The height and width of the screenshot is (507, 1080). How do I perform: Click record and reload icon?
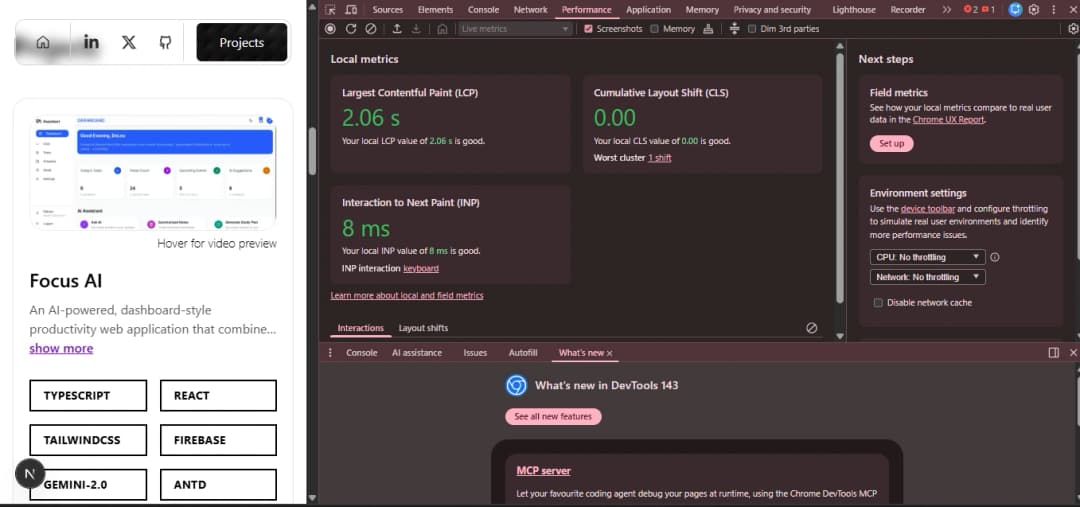[351, 29]
